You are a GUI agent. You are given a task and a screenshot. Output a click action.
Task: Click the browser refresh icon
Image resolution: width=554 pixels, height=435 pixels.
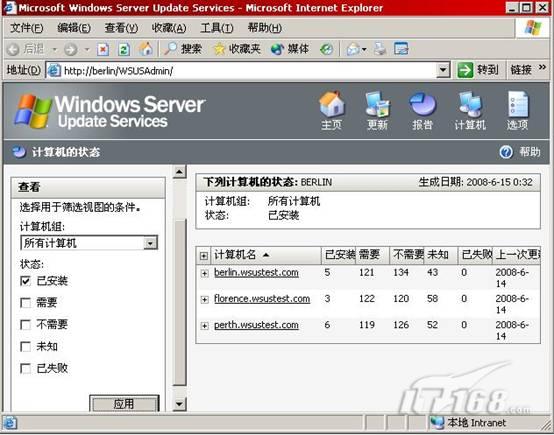tap(123, 49)
